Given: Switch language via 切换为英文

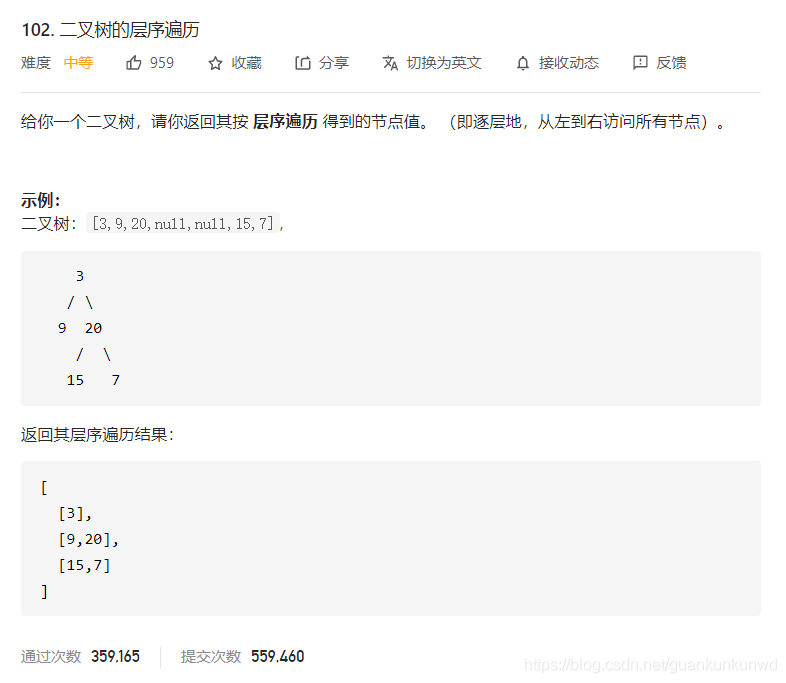Looking at the screenshot, I should point(444,63).
